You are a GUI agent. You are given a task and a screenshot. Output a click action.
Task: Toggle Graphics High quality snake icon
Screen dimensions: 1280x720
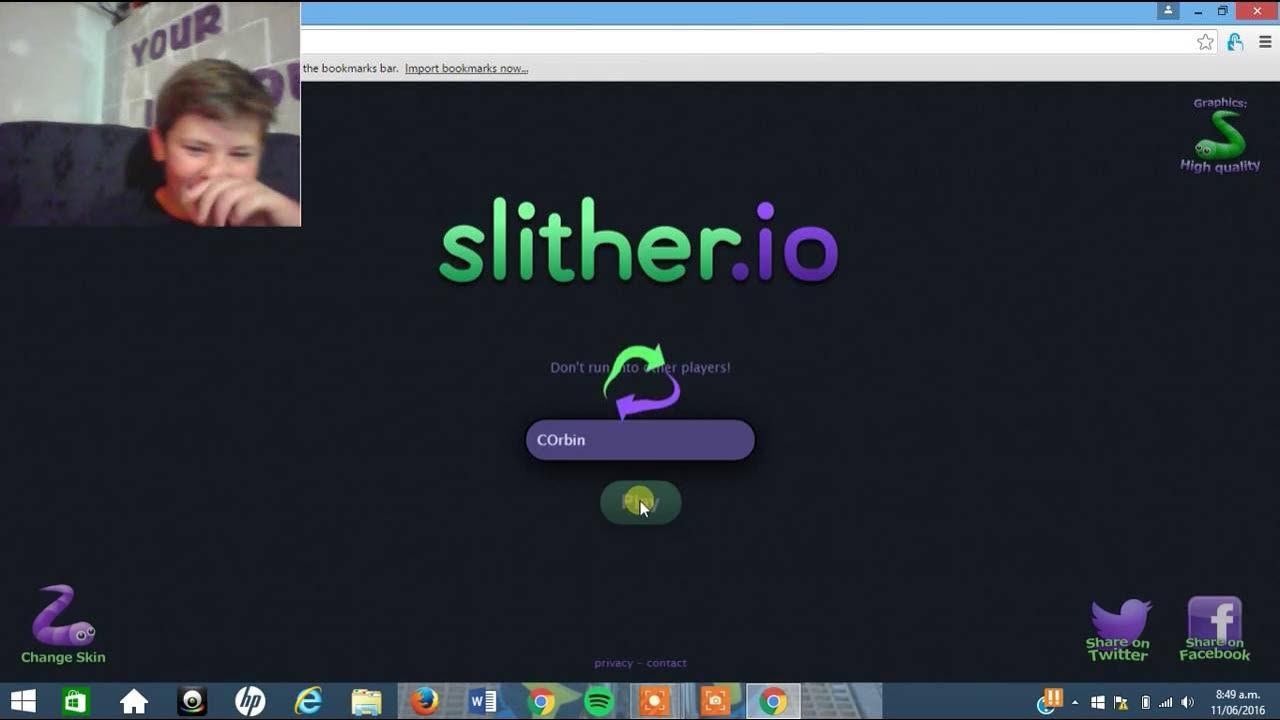click(x=1220, y=135)
